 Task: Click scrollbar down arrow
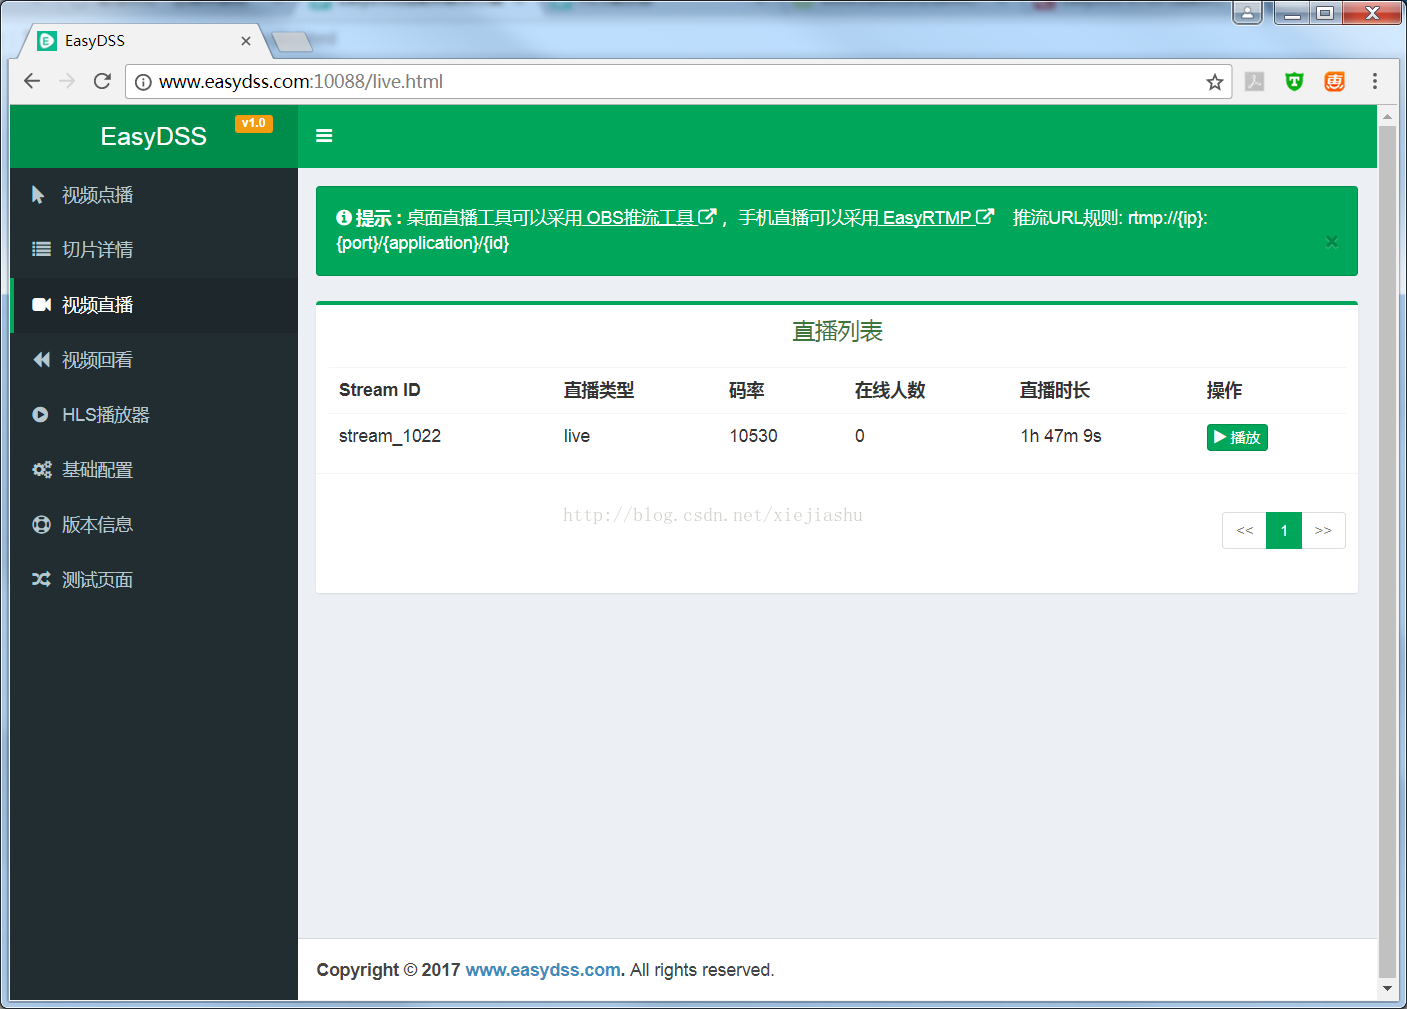pos(1387,989)
